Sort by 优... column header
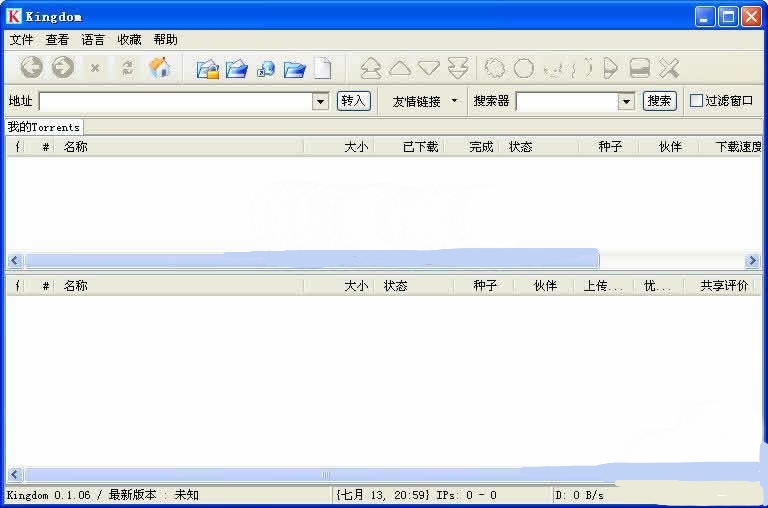The width and height of the screenshot is (768, 508). tap(658, 286)
